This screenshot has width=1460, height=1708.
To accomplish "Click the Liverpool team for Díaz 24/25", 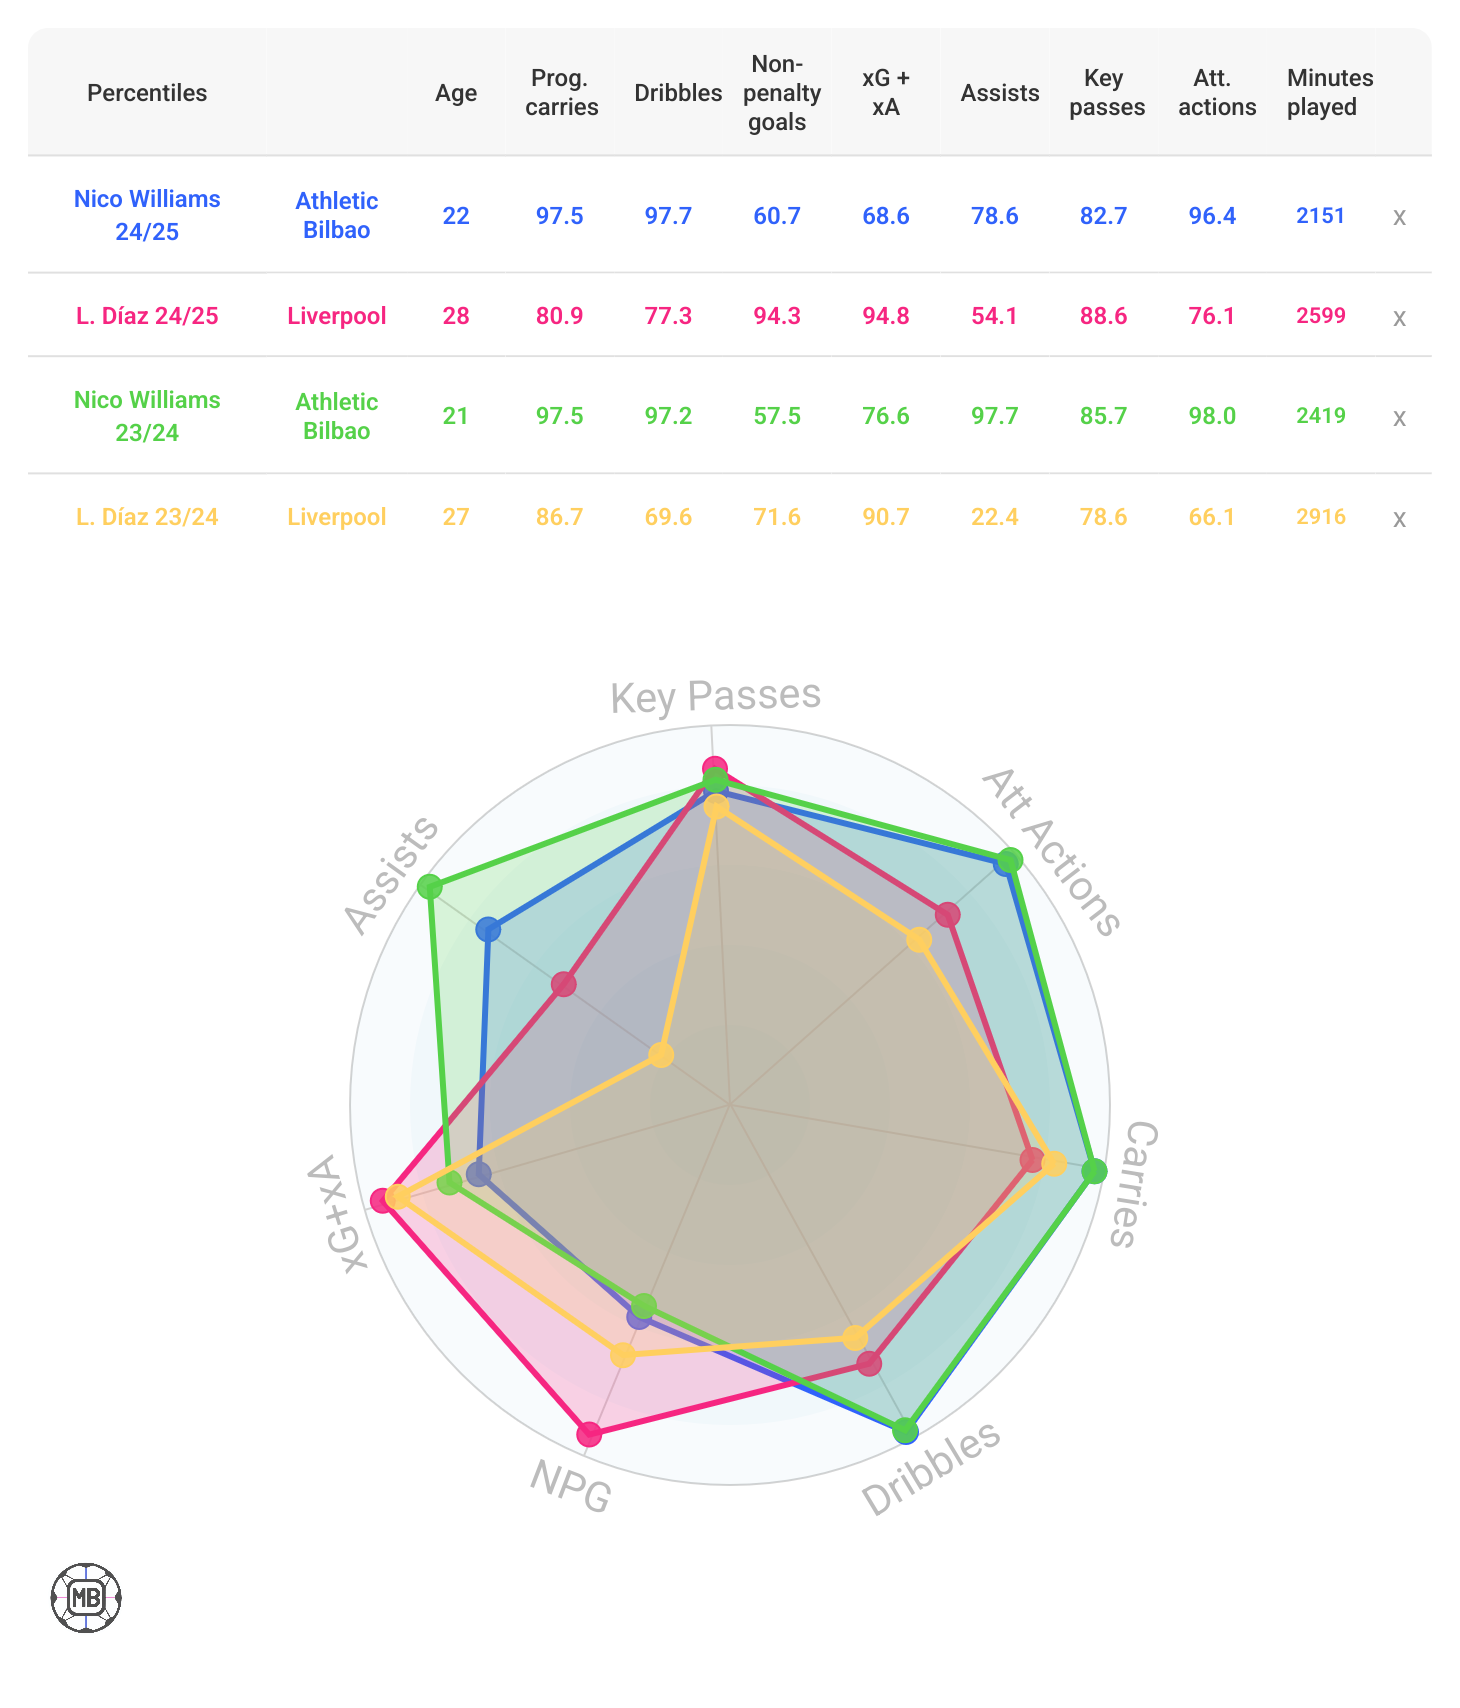I will click(337, 316).
